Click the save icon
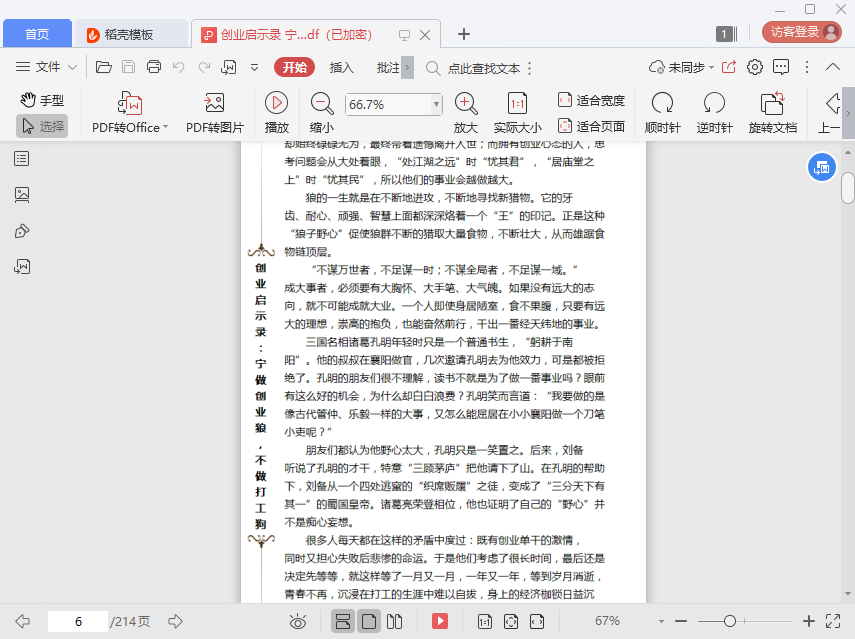The image size is (855, 639). (x=129, y=67)
